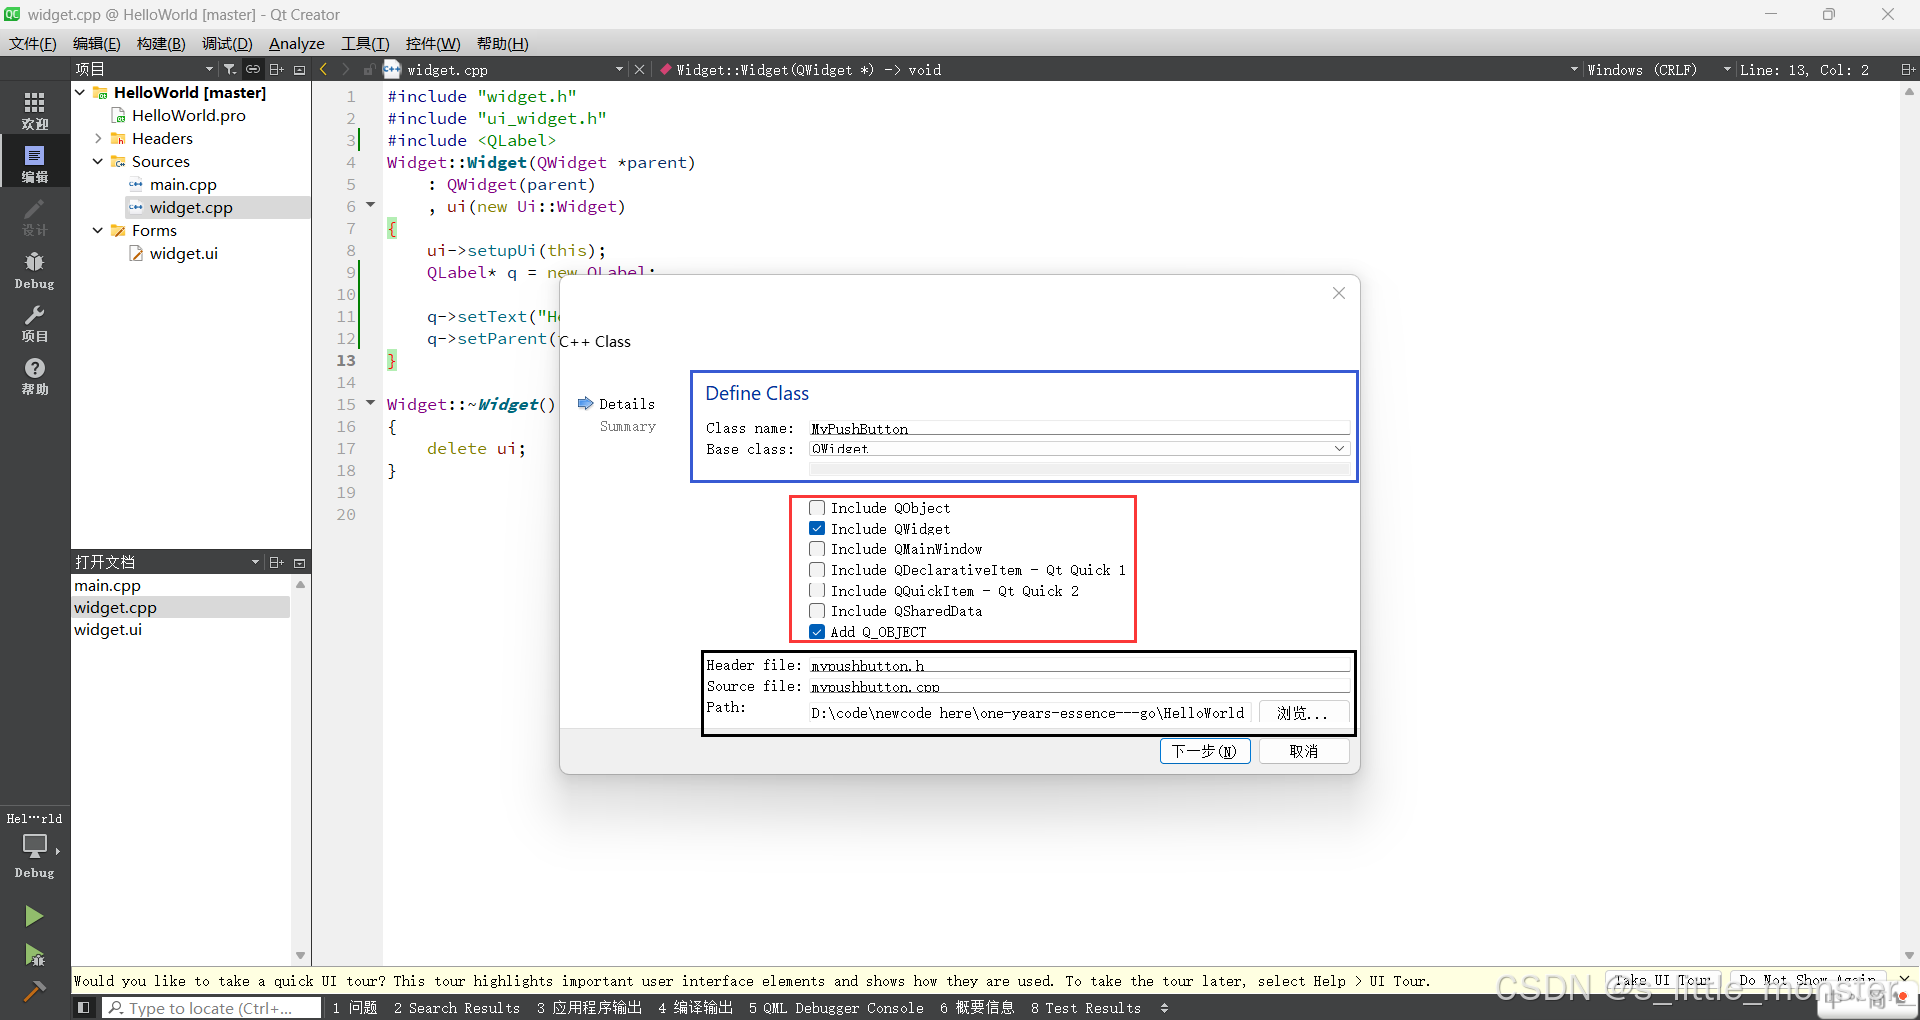Viewport: 1920px width, 1020px height.
Task: Select HelloWorld.pro in project tree
Action: [189, 115]
